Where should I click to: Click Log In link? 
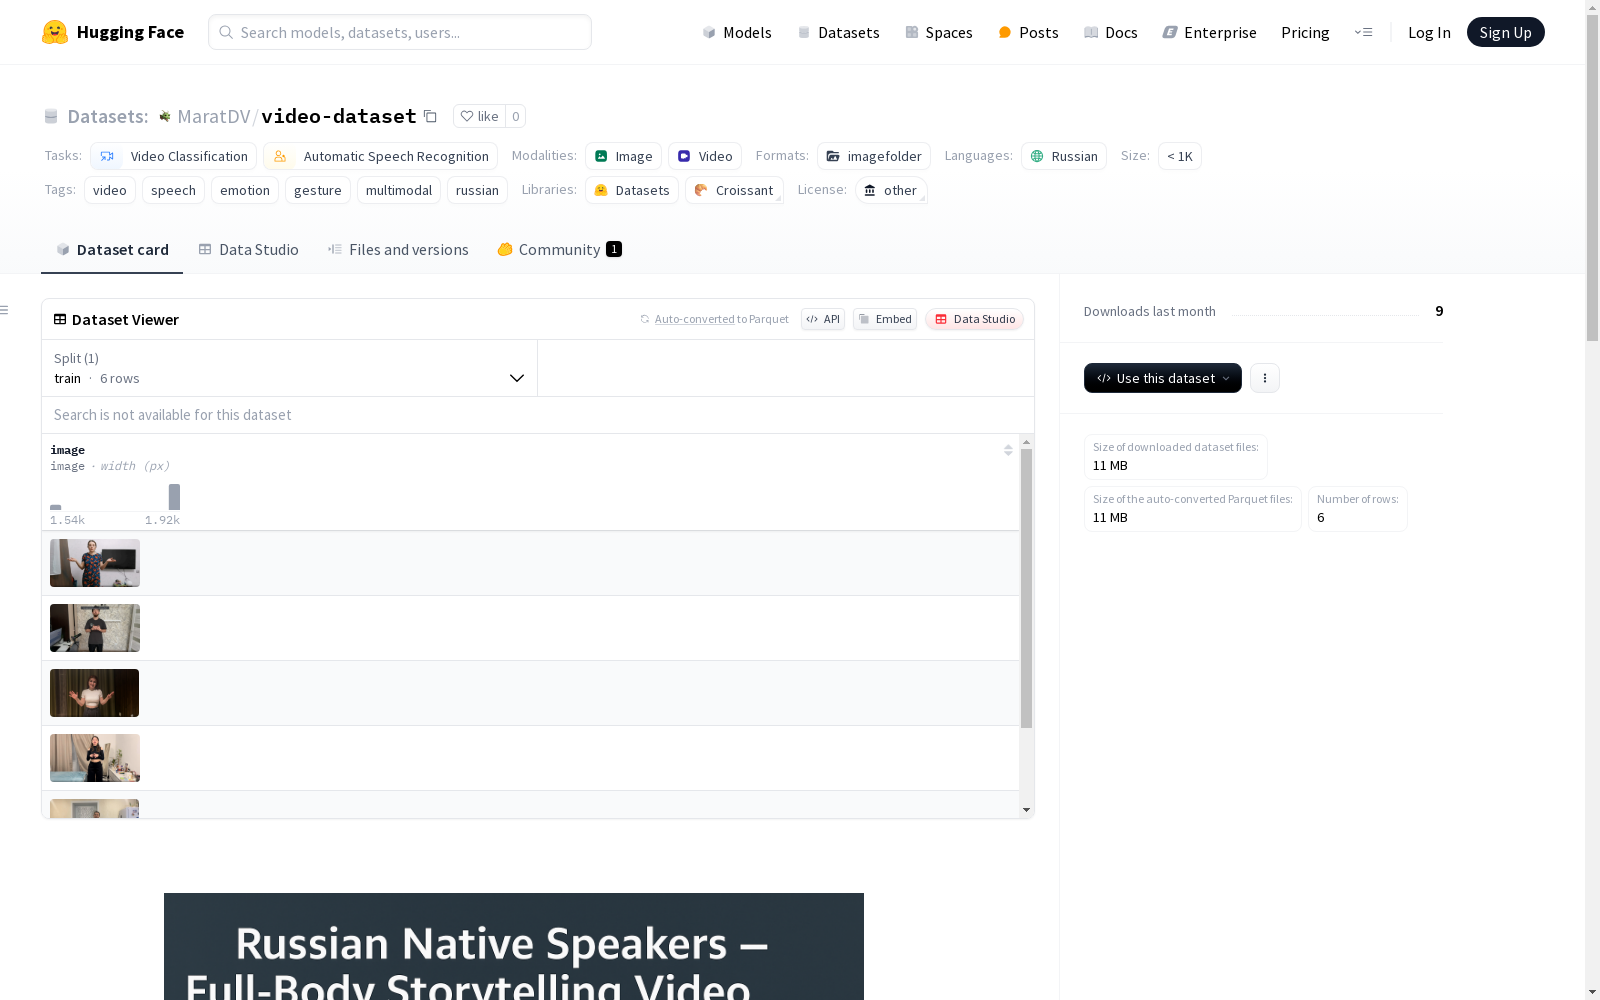[1429, 32]
